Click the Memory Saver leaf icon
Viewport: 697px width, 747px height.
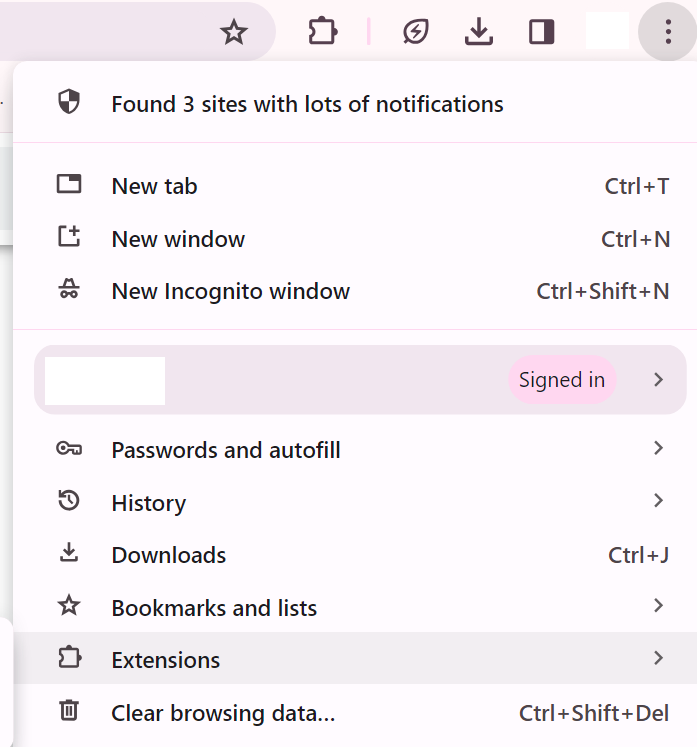[415, 32]
